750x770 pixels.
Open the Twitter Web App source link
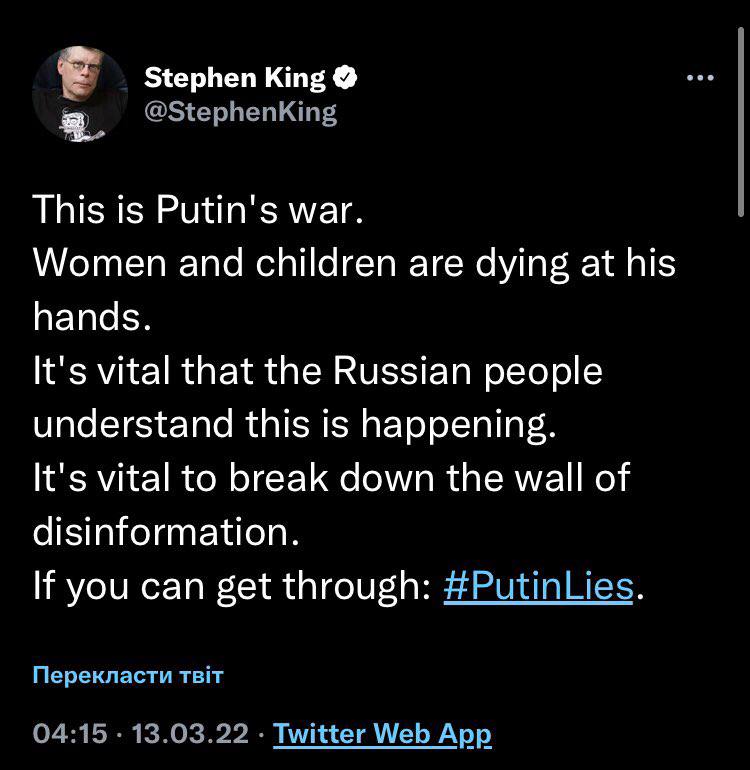pos(382,735)
